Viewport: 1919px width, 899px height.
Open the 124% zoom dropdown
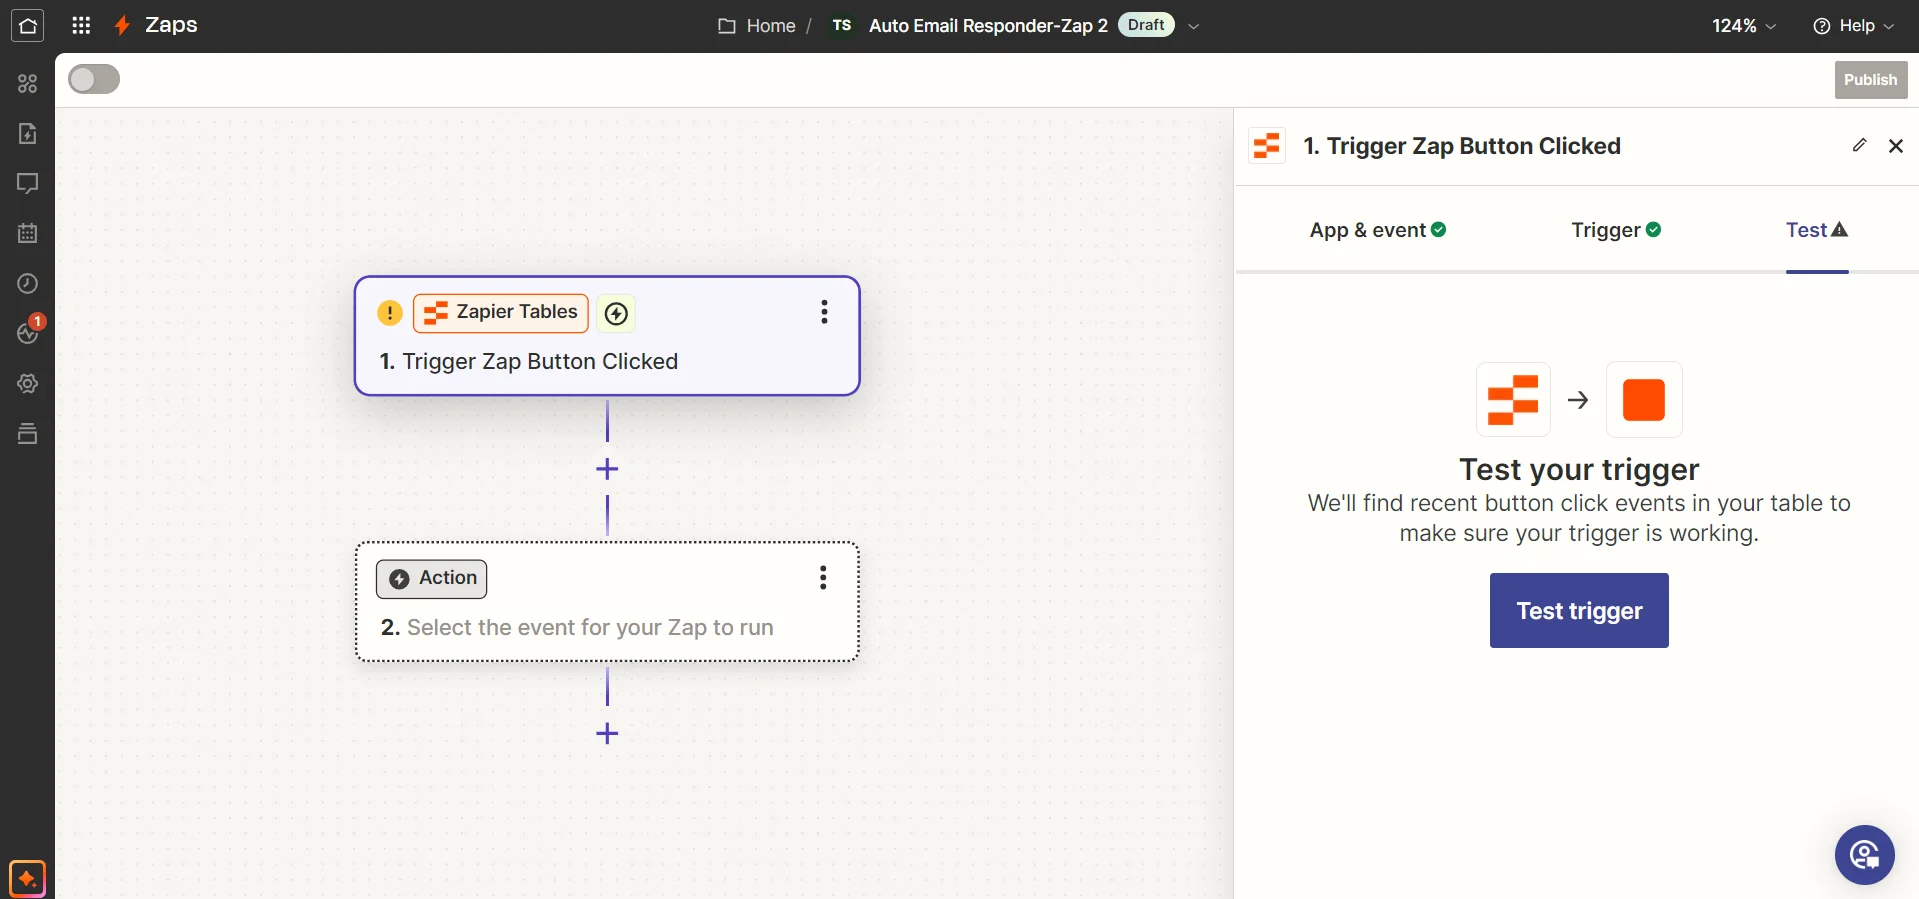click(x=1743, y=26)
